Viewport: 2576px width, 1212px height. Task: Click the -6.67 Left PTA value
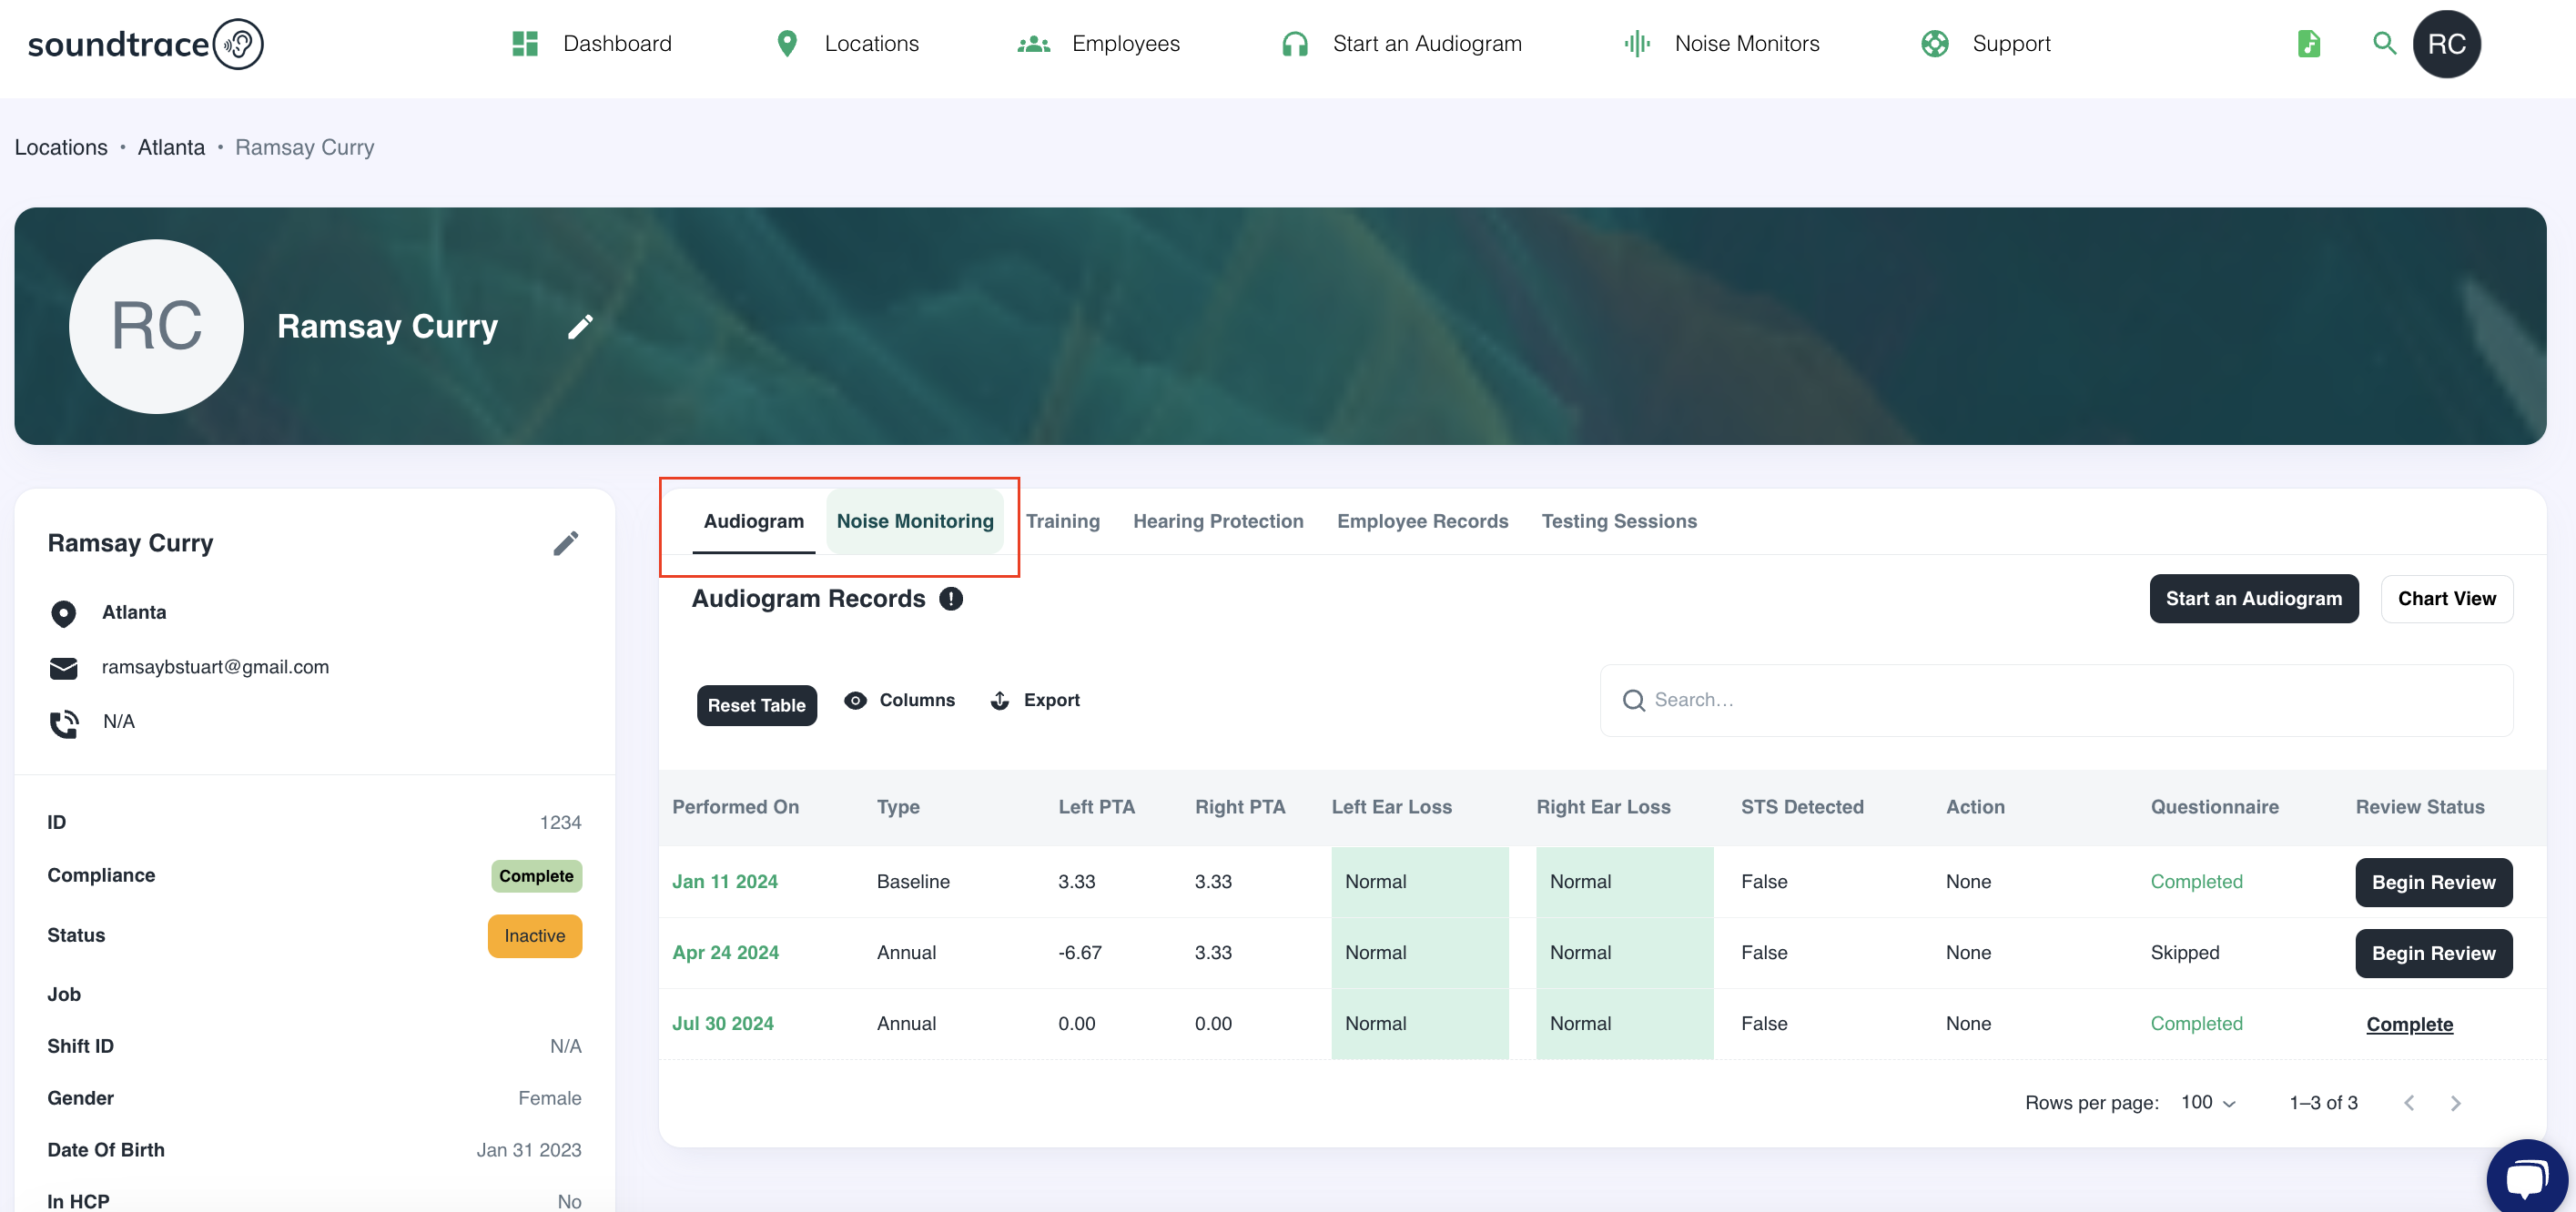tap(1079, 952)
